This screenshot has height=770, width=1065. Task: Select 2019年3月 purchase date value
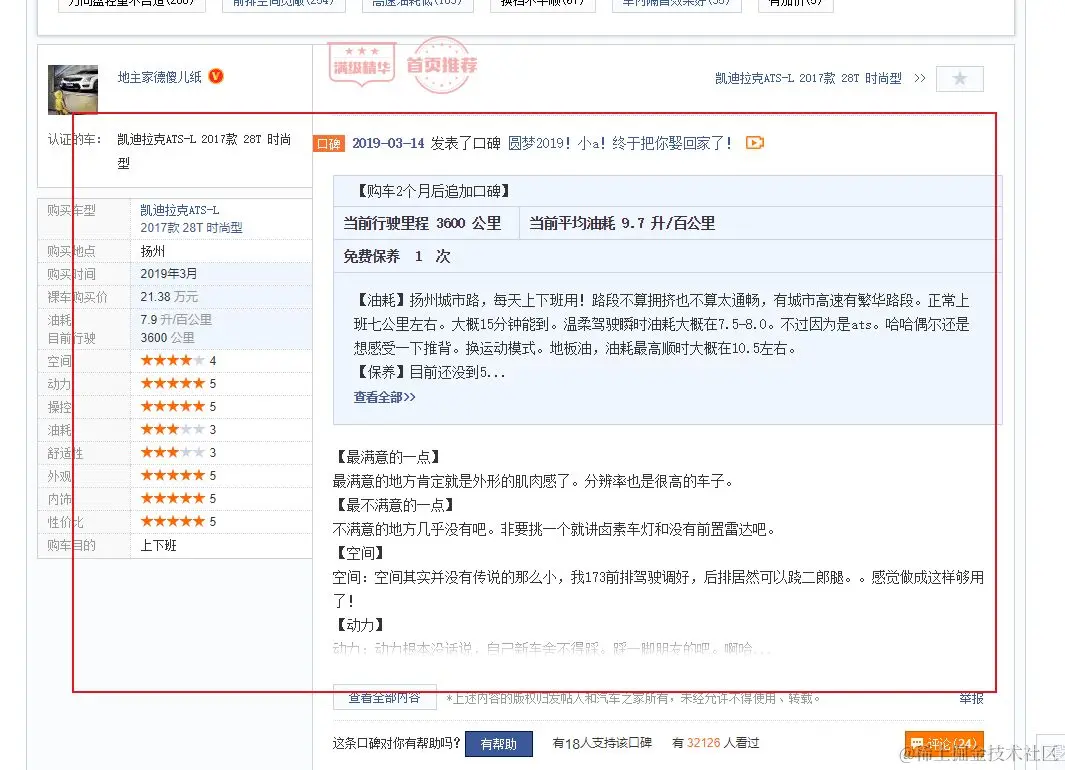tap(168, 274)
